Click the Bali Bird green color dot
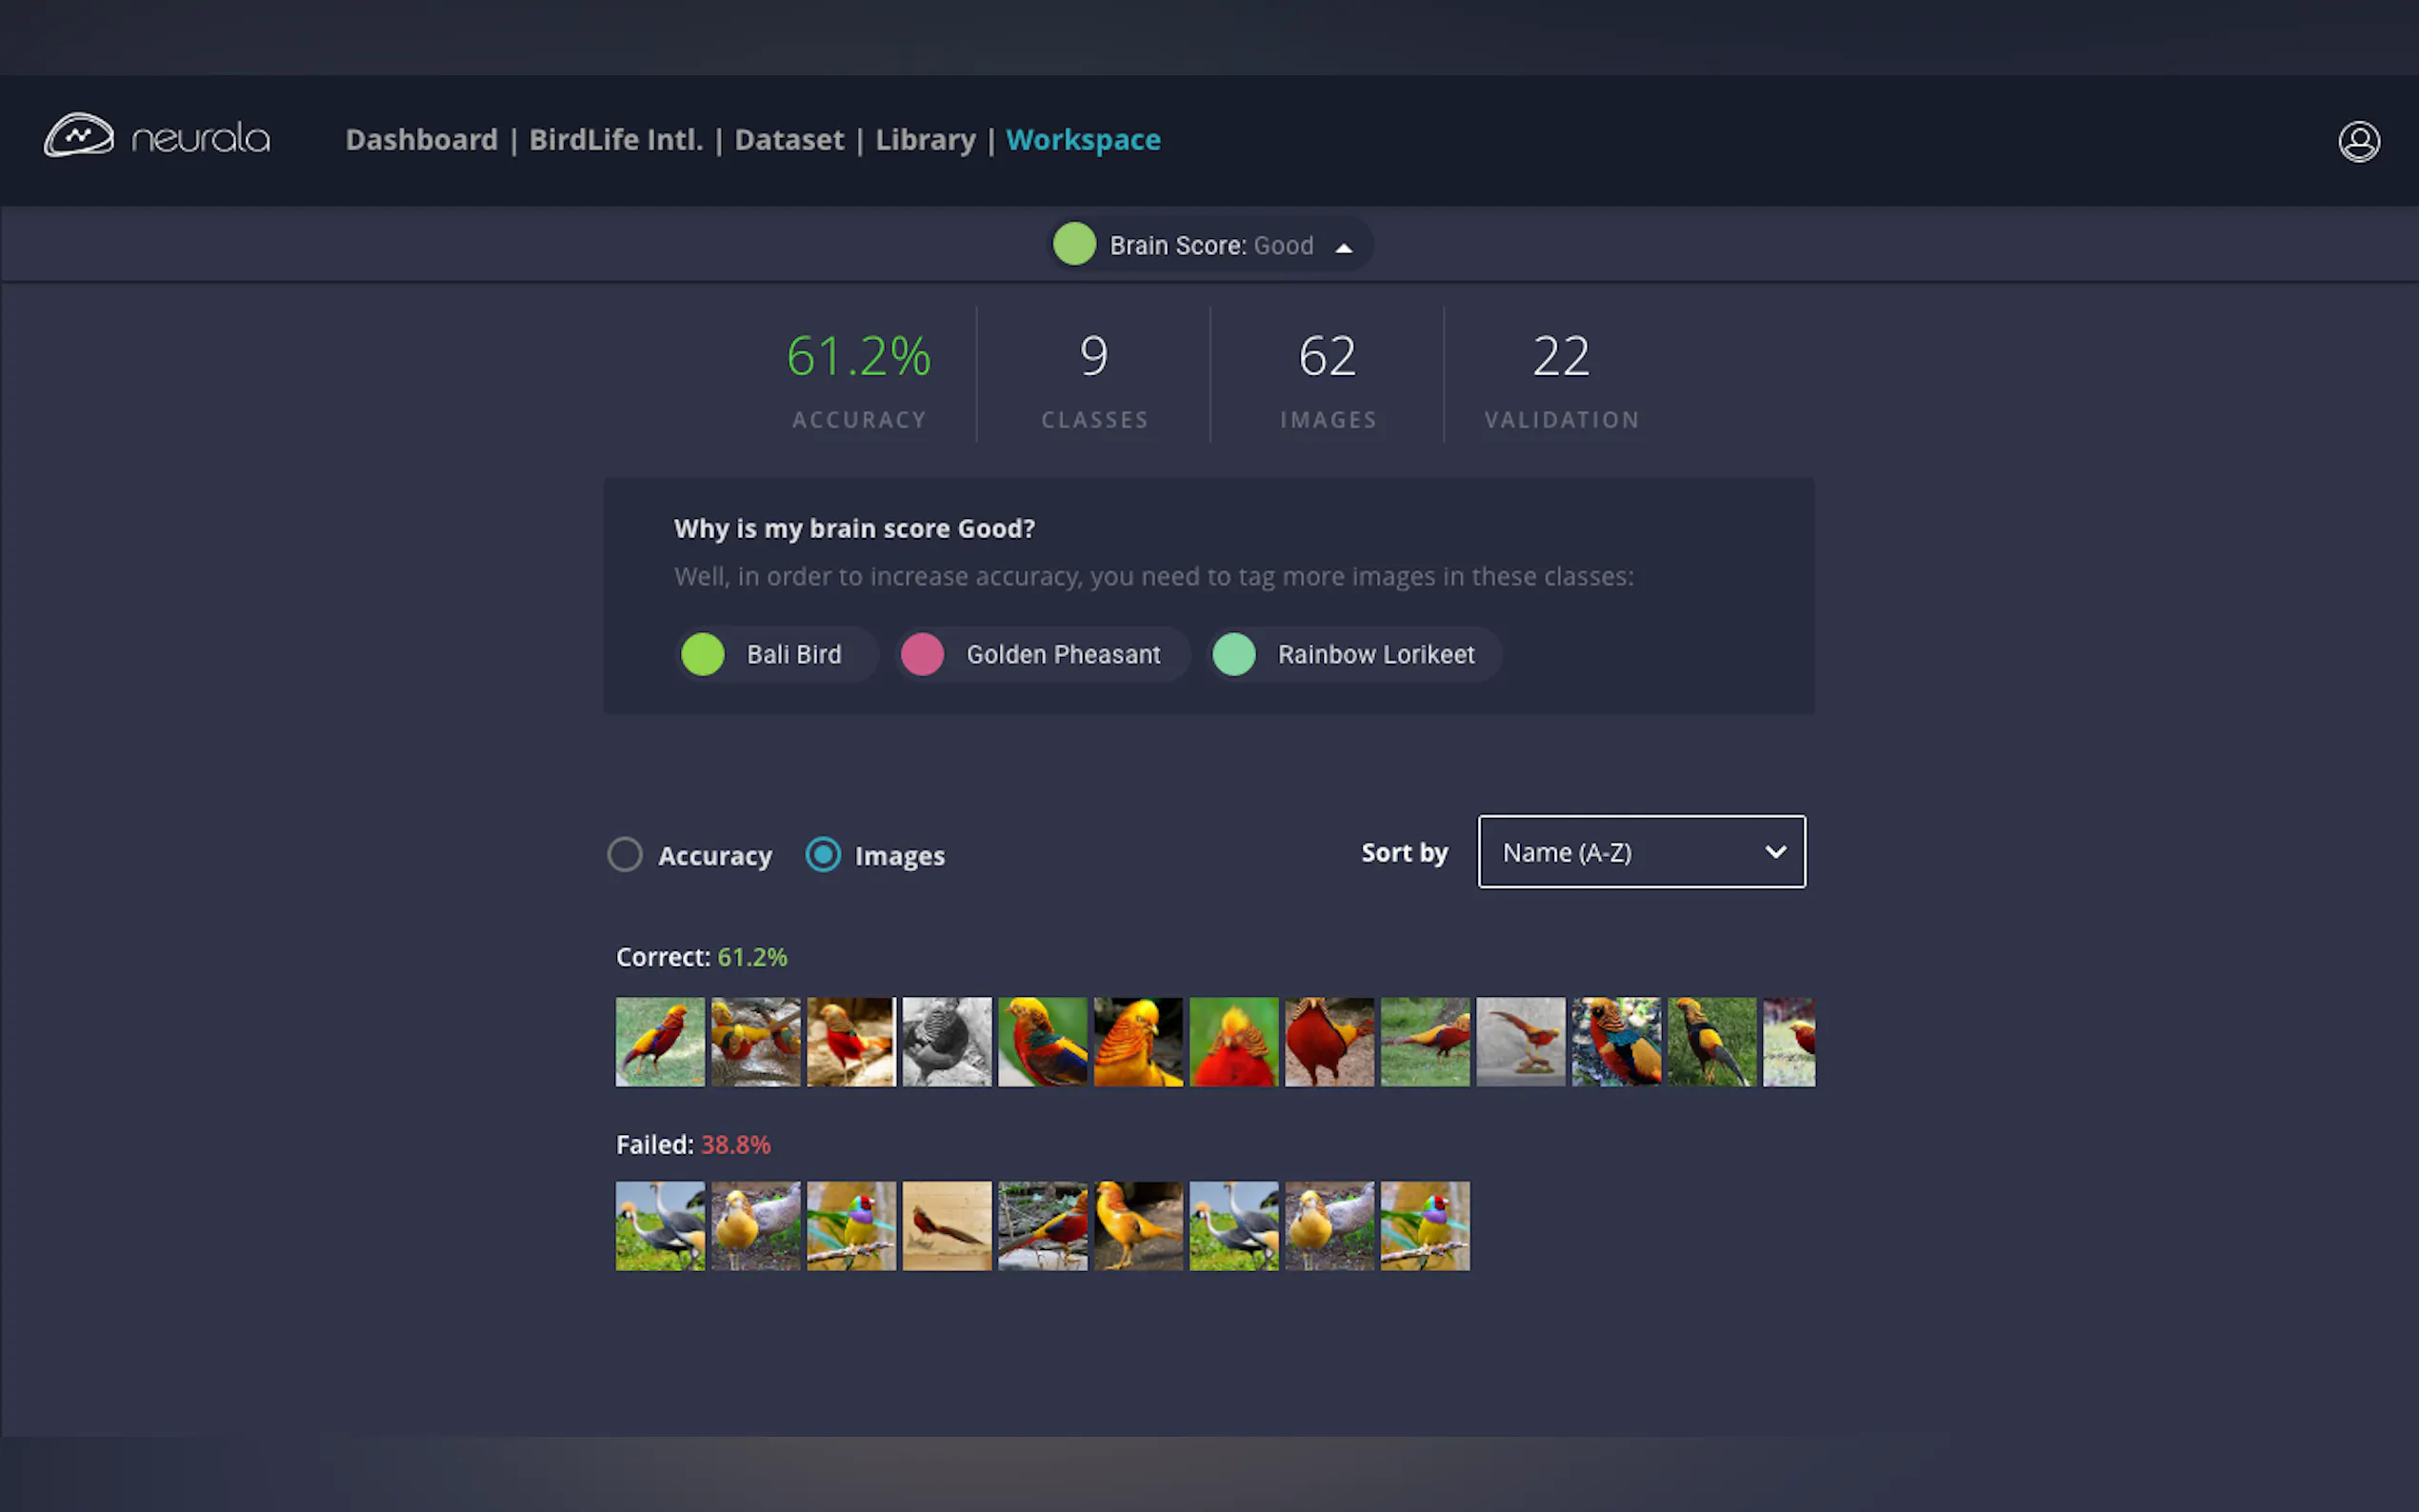This screenshot has width=2419, height=1512. (702, 655)
